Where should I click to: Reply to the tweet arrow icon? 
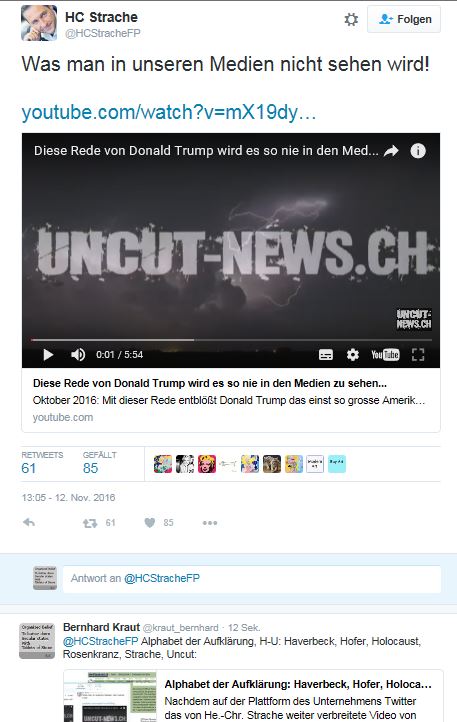point(29,523)
